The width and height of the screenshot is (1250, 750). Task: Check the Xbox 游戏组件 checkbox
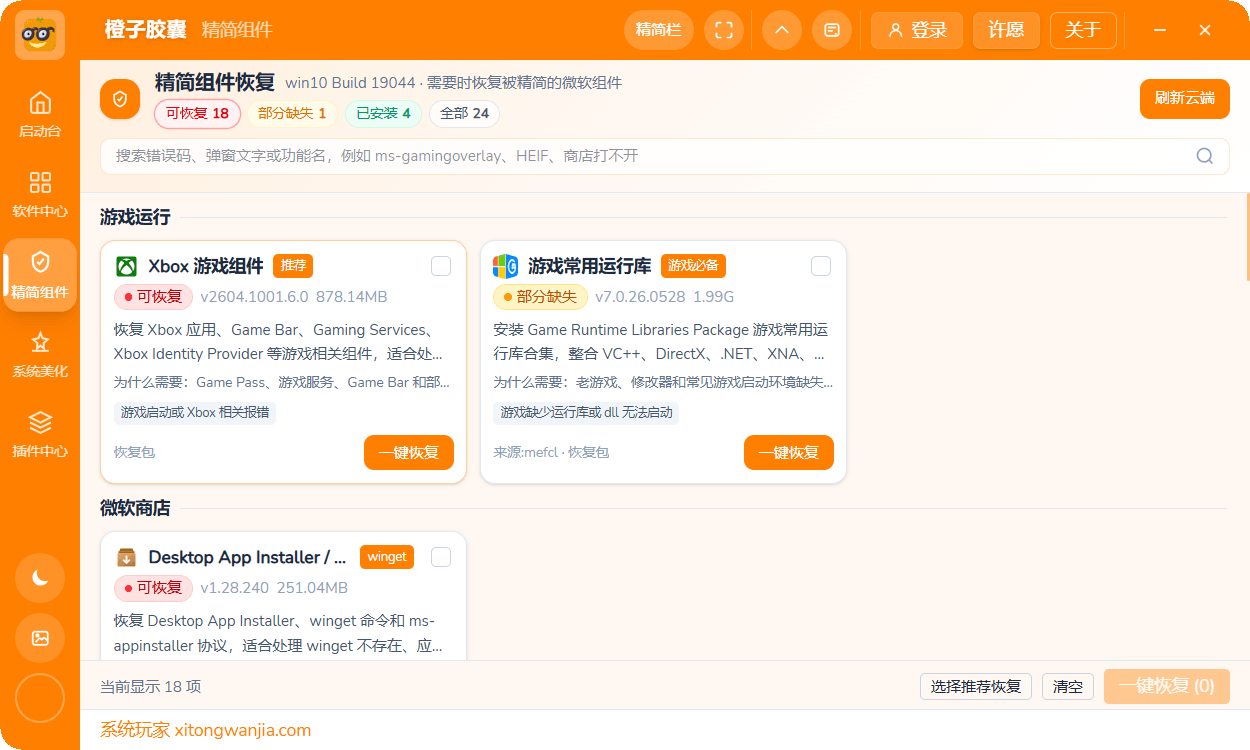[441, 266]
